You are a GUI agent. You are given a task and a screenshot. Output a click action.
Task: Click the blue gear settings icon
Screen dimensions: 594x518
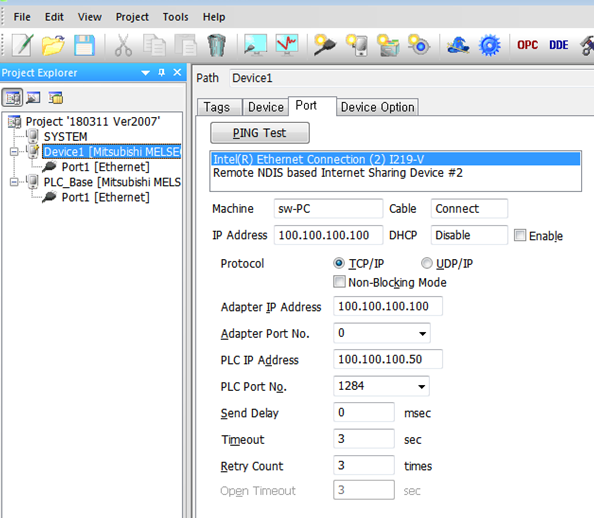(x=489, y=45)
